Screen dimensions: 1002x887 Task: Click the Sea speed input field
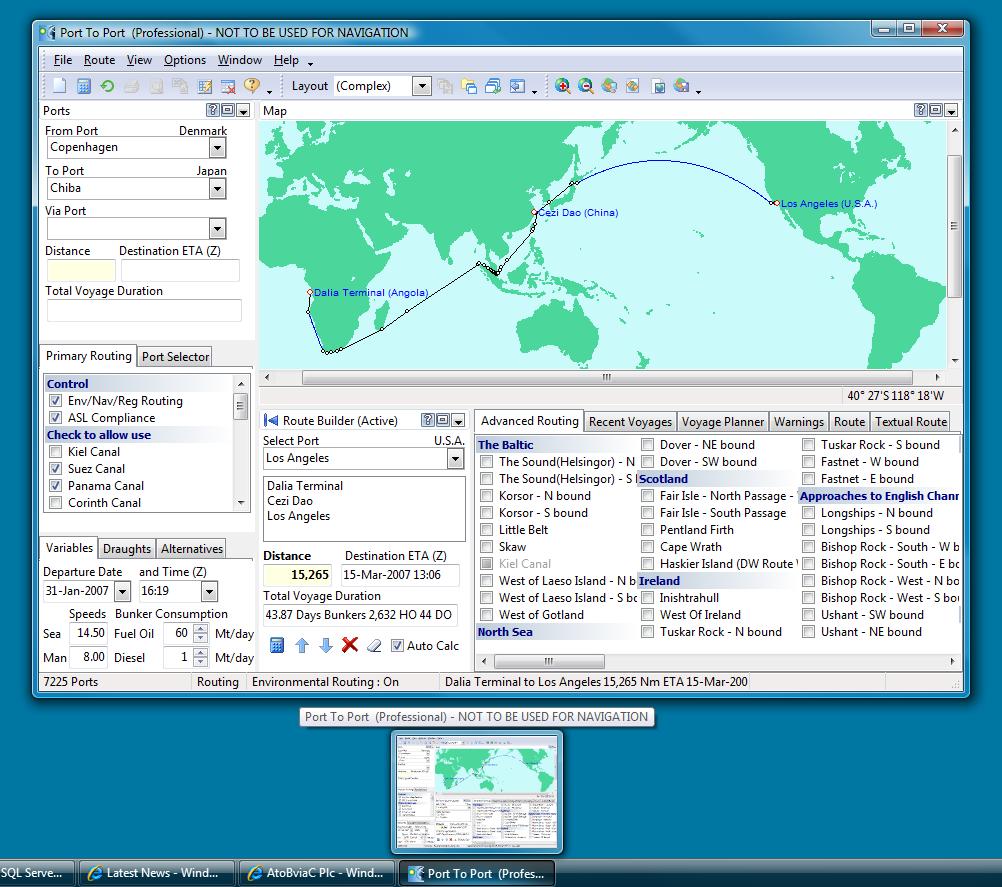coord(89,633)
